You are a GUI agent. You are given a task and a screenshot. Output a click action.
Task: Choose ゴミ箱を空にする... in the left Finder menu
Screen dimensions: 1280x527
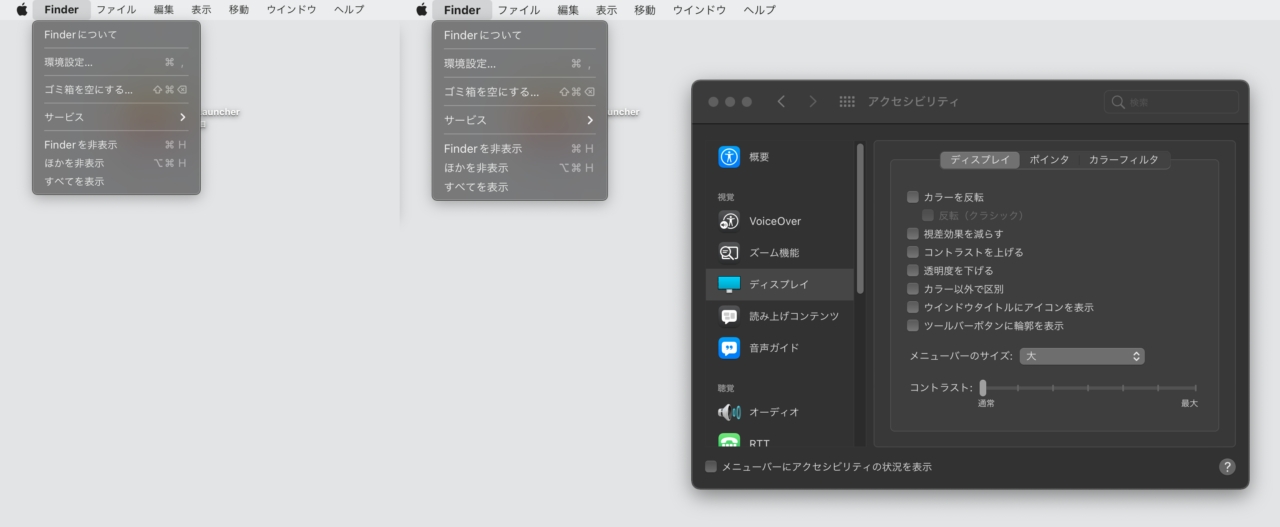click(x=116, y=89)
